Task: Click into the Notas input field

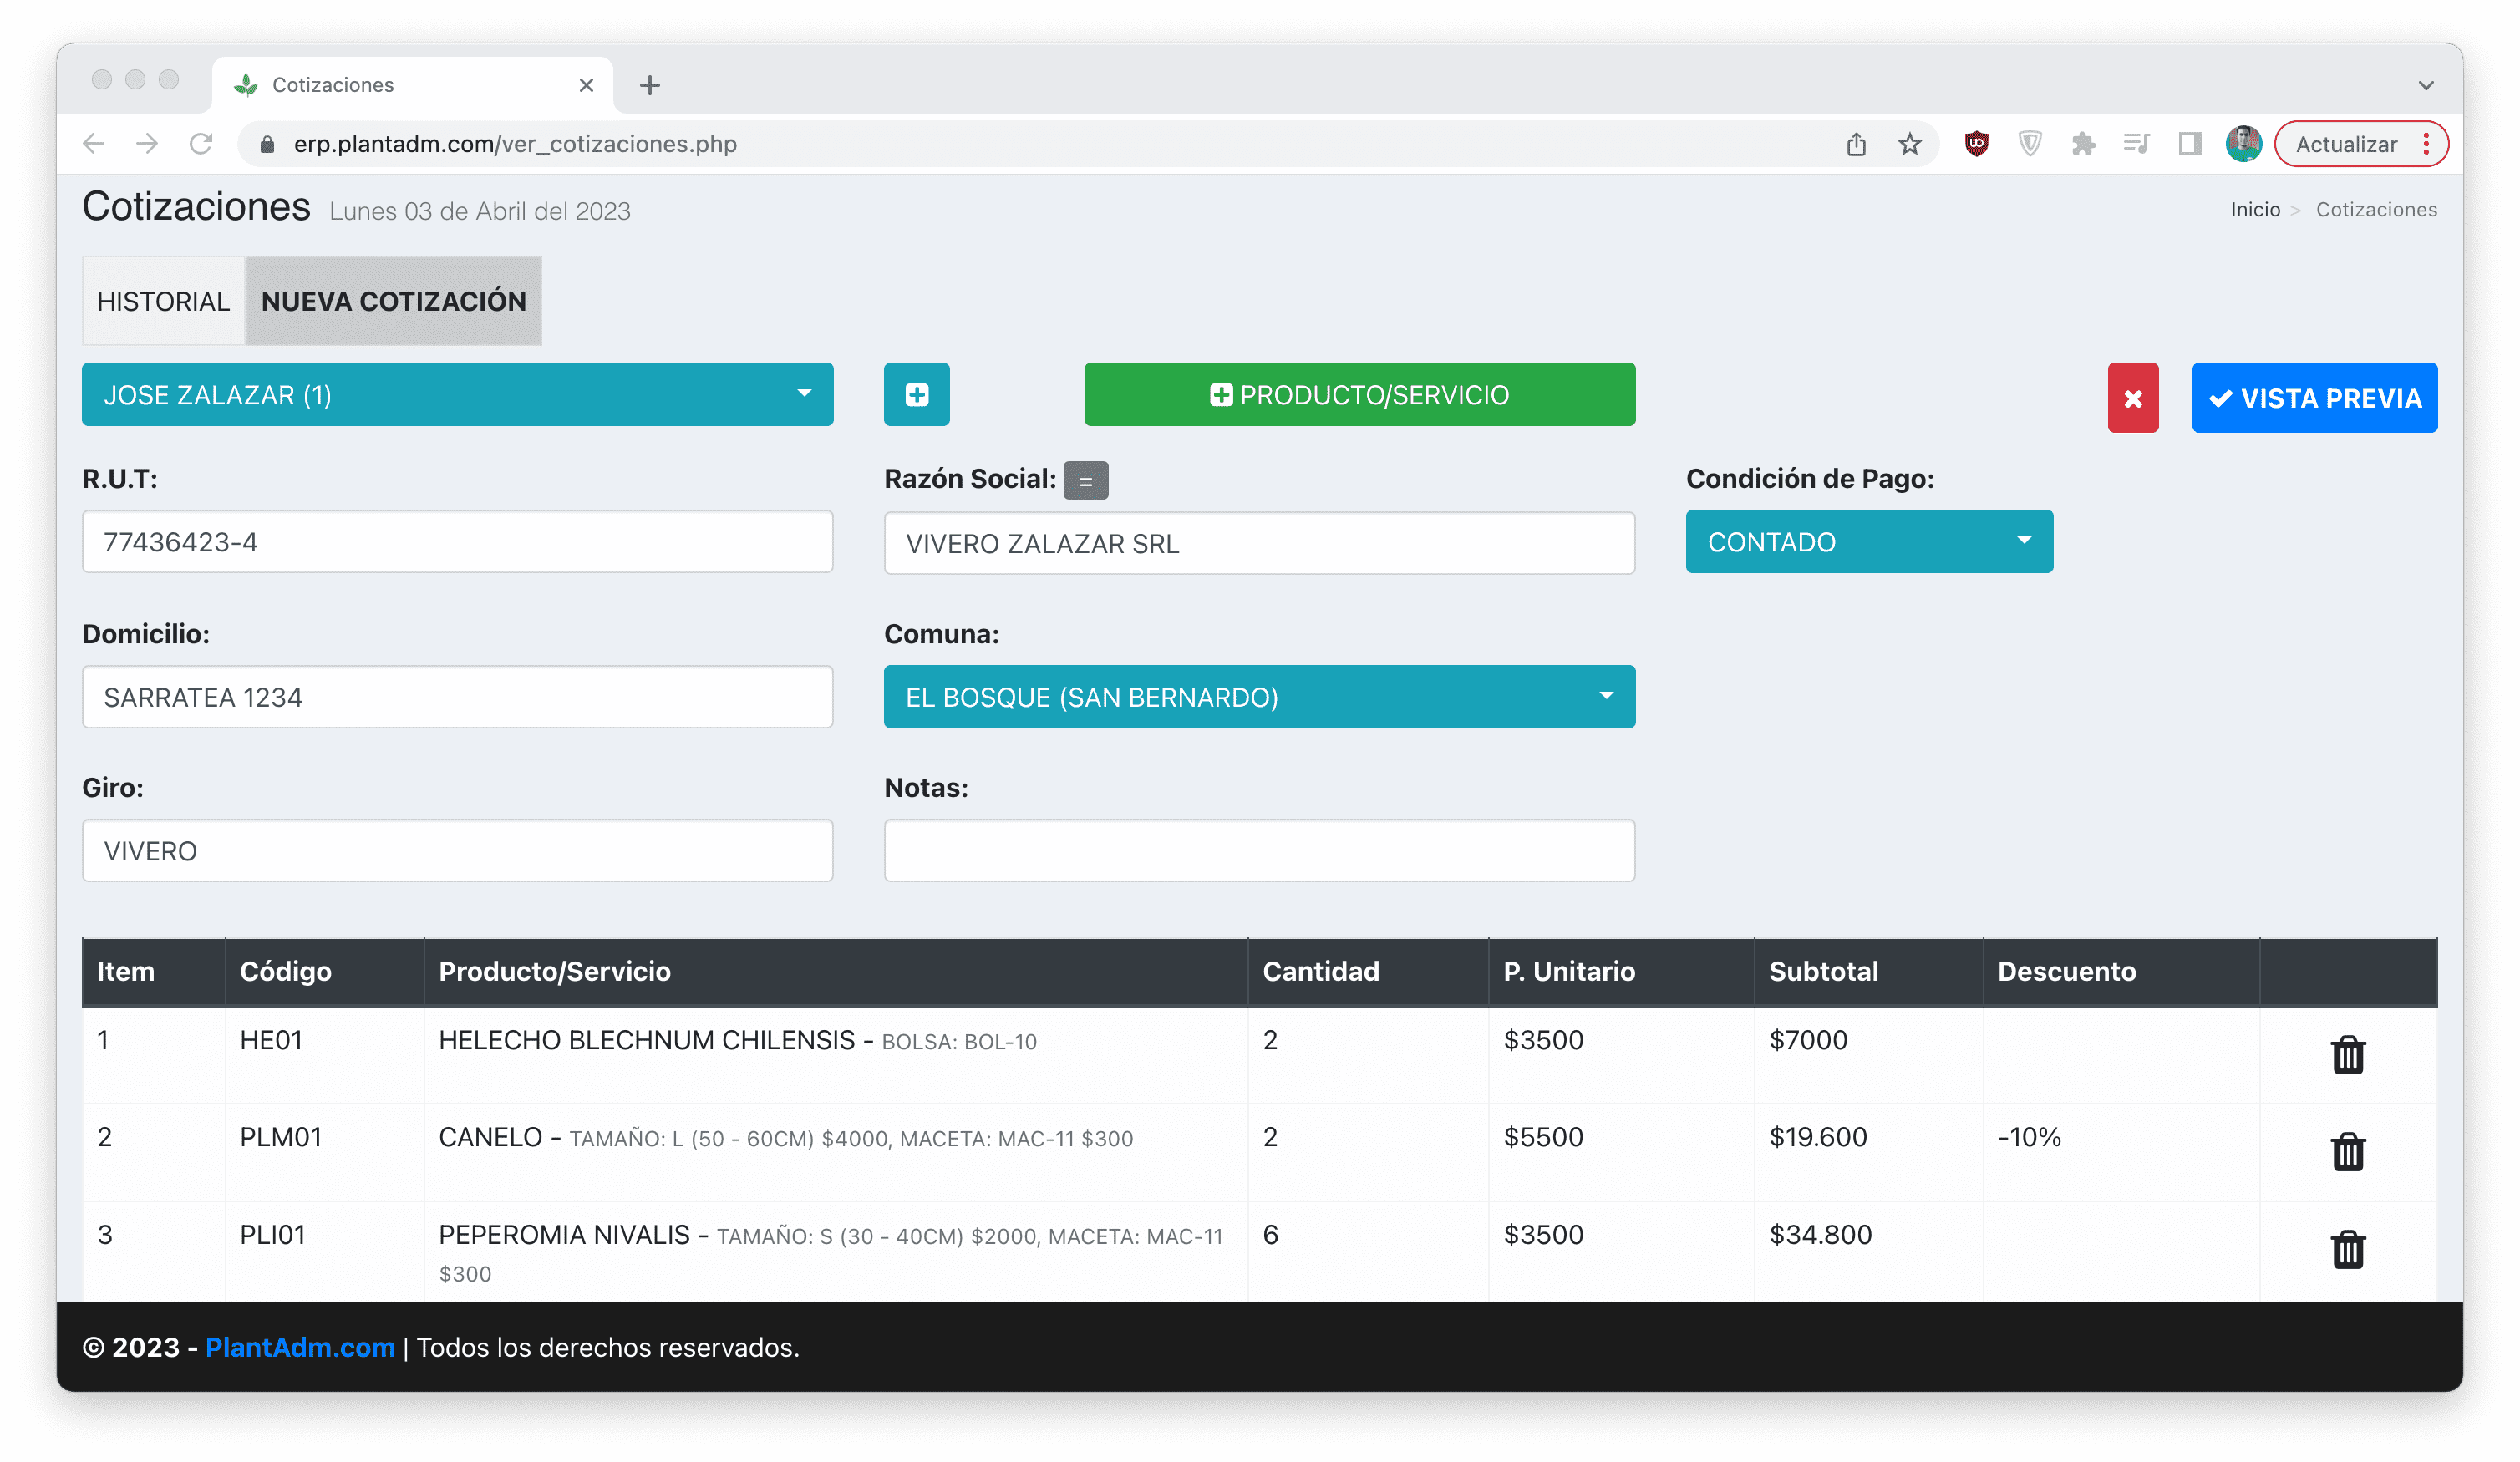Action: coord(1258,851)
